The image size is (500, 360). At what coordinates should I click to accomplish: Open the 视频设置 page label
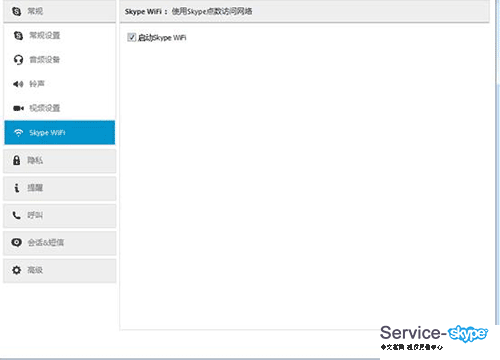[45, 108]
